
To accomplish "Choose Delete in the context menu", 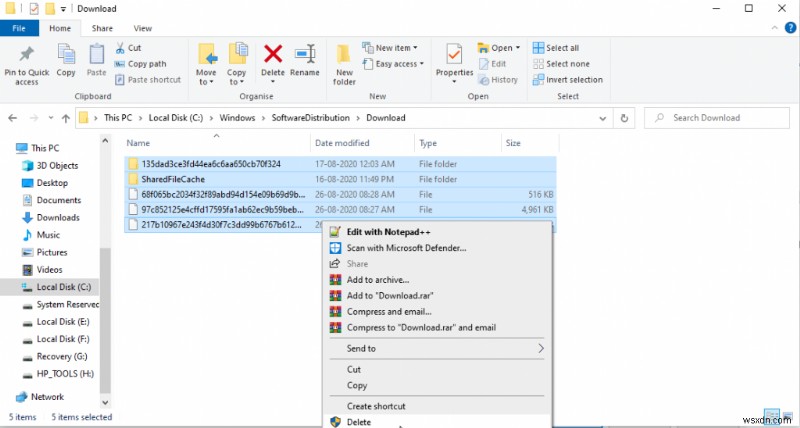I will click(437, 422).
